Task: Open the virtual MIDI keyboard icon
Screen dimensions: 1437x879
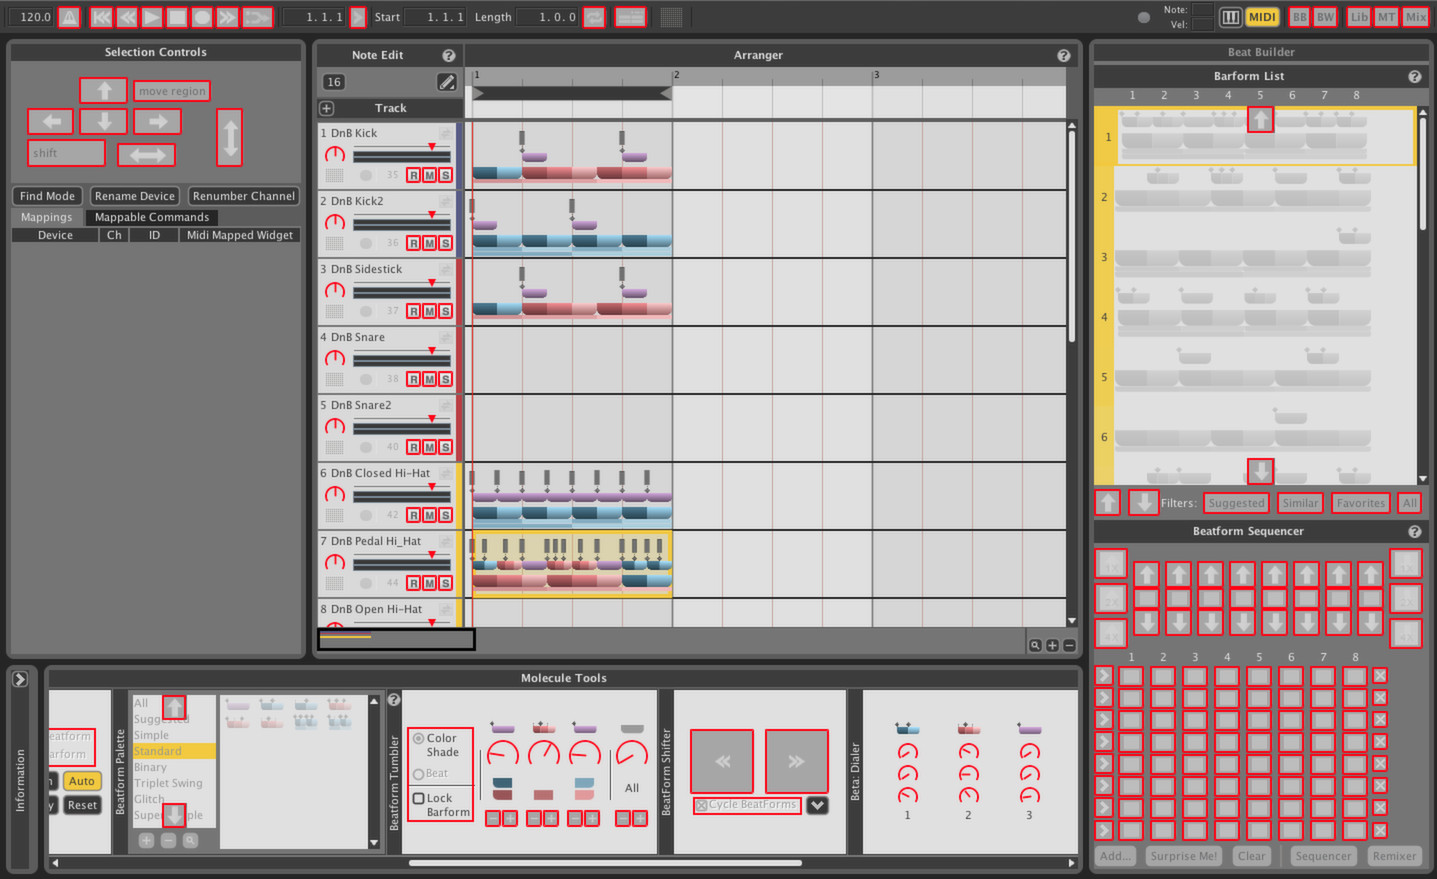Action: (1231, 17)
